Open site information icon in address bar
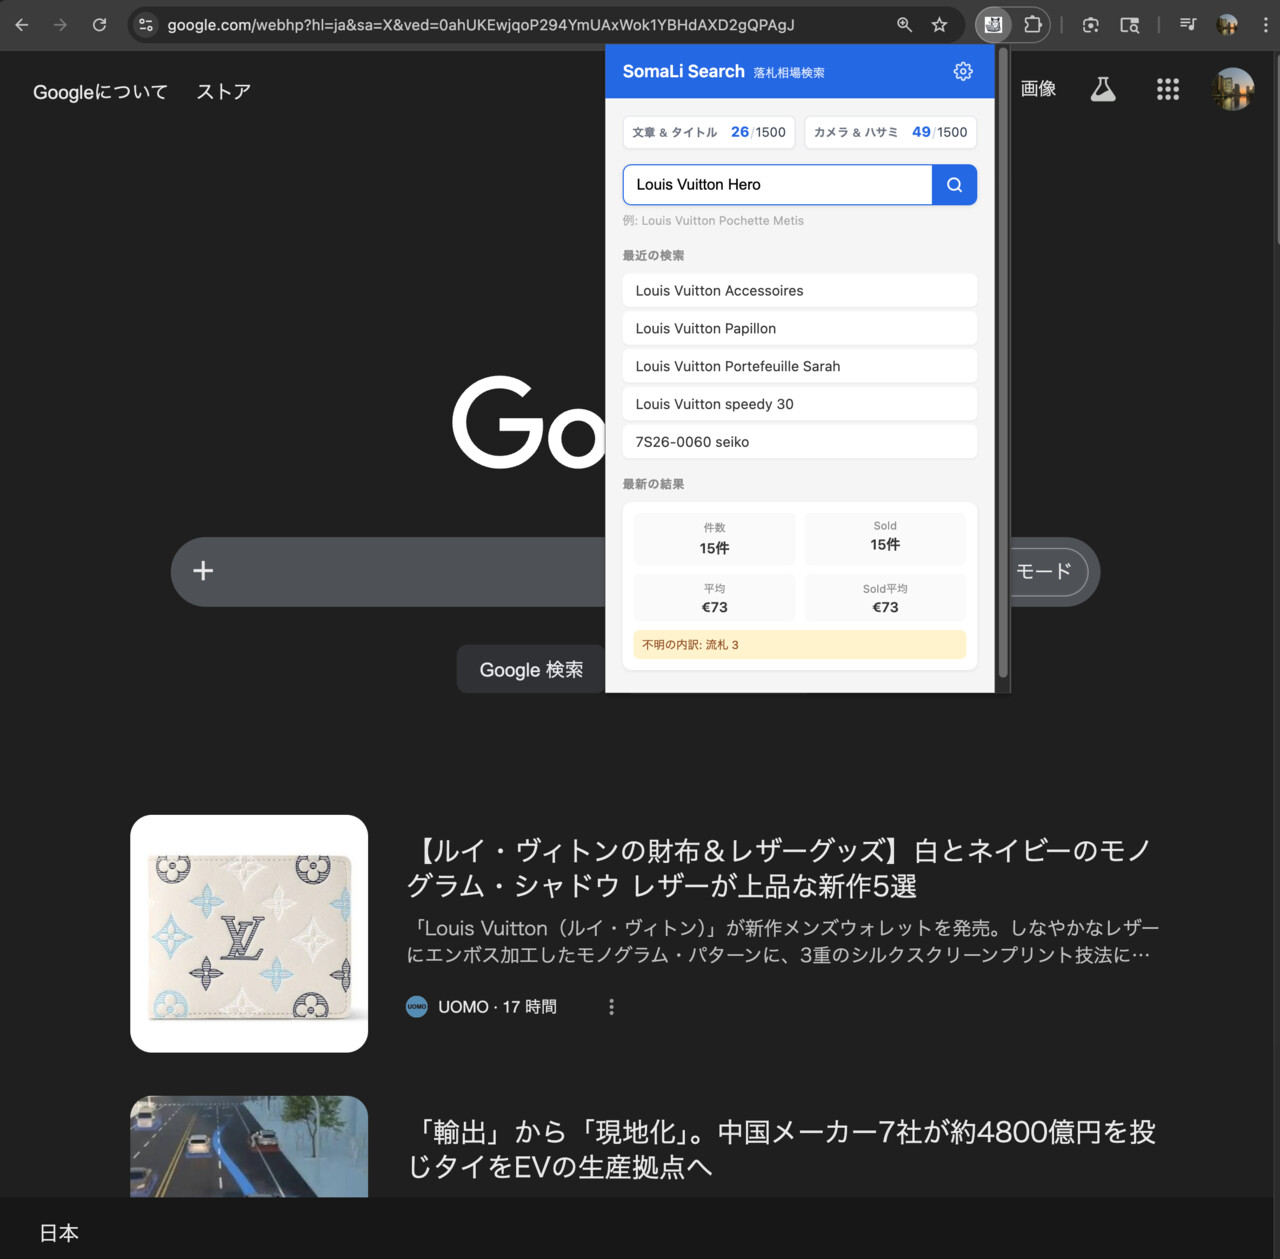1280x1259 pixels. tap(146, 25)
